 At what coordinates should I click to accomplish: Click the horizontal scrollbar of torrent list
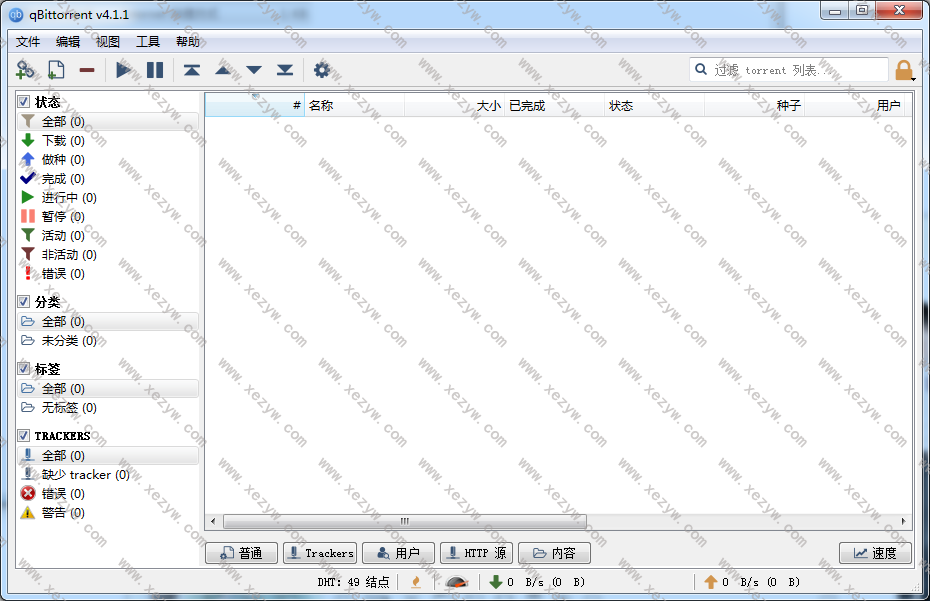(405, 521)
